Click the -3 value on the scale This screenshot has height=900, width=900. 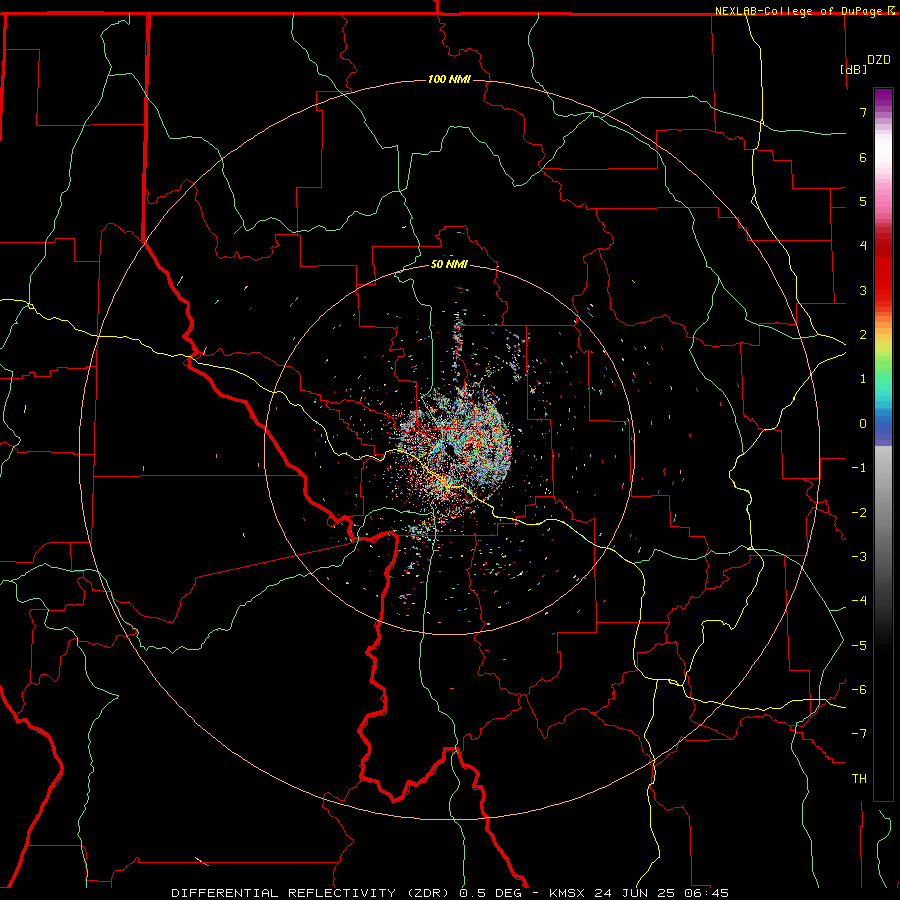point(859,557)
